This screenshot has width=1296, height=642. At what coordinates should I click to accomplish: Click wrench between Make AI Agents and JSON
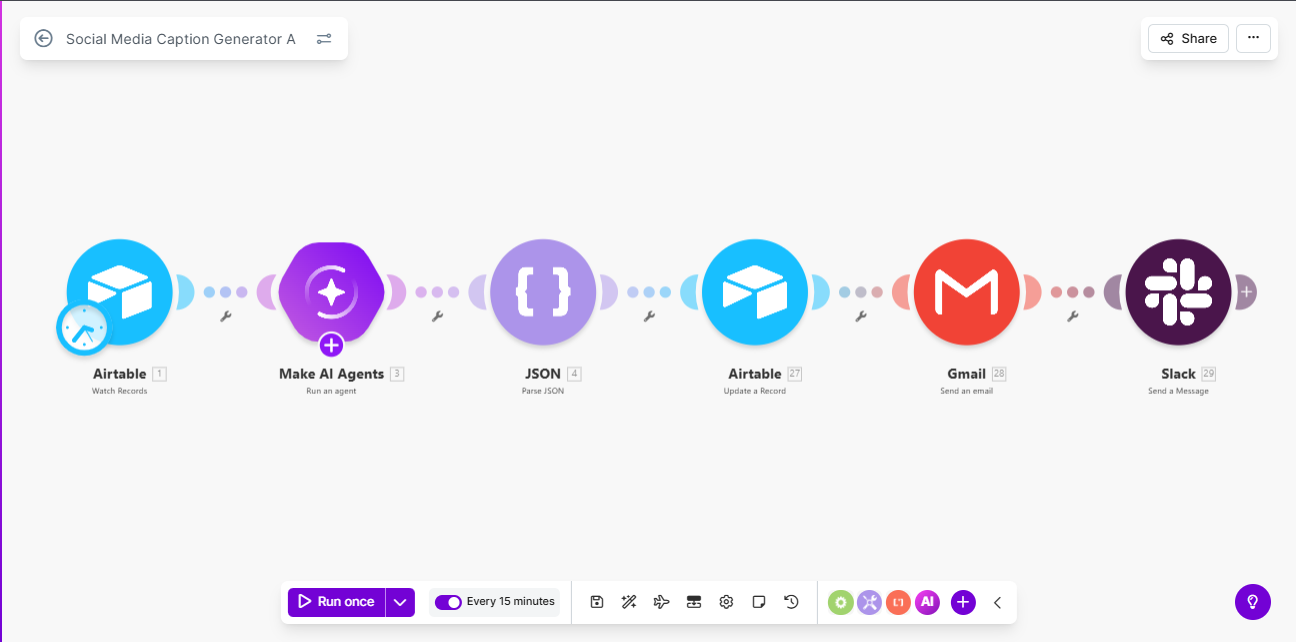[437, 317]
